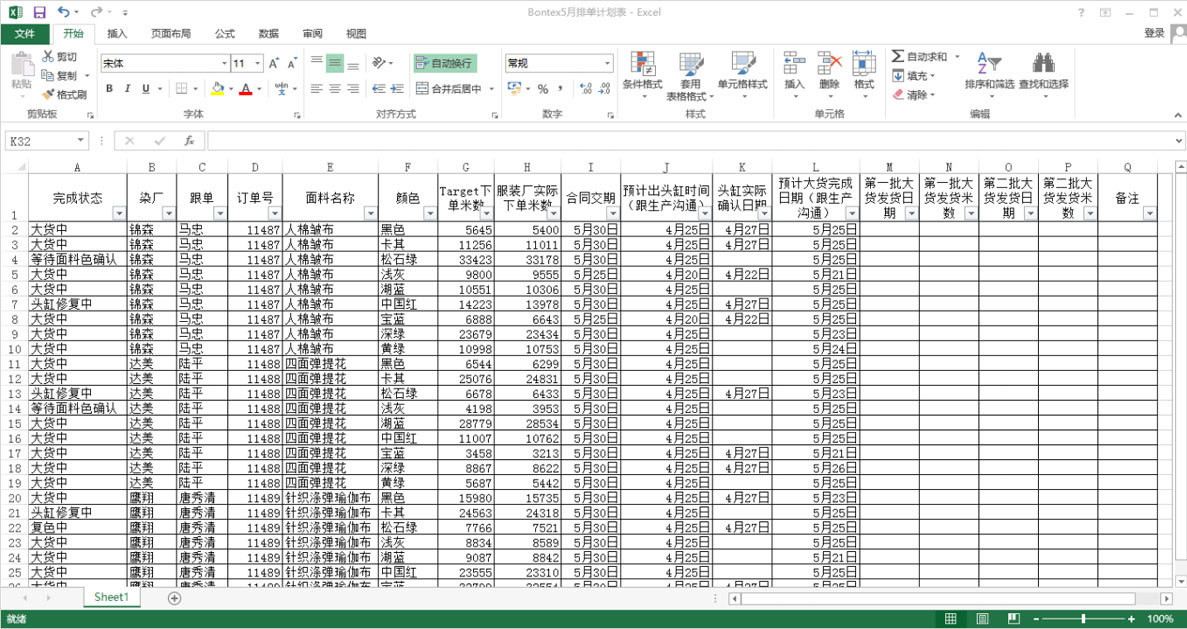1187x629 pixels.
Task: Select the Sheet1 worksheet tab
Action: tap(111, 597)
